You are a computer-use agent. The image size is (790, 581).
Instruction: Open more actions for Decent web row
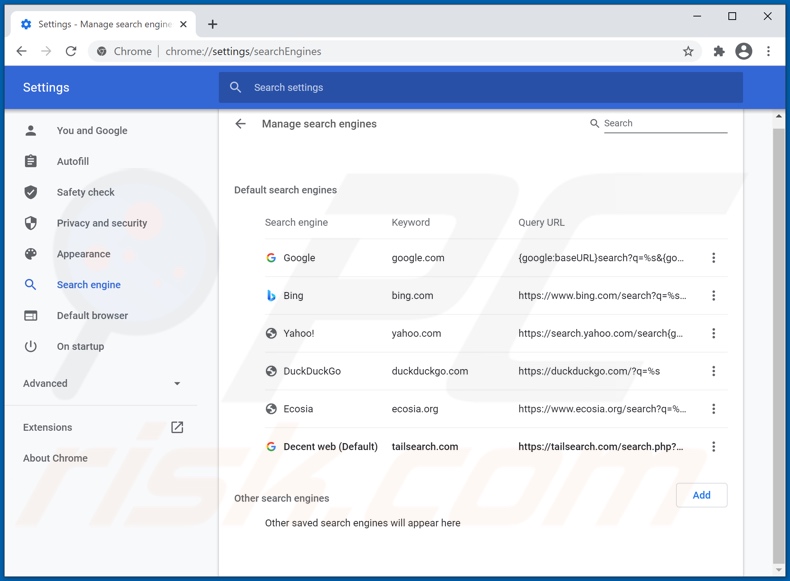click(713, 446)
